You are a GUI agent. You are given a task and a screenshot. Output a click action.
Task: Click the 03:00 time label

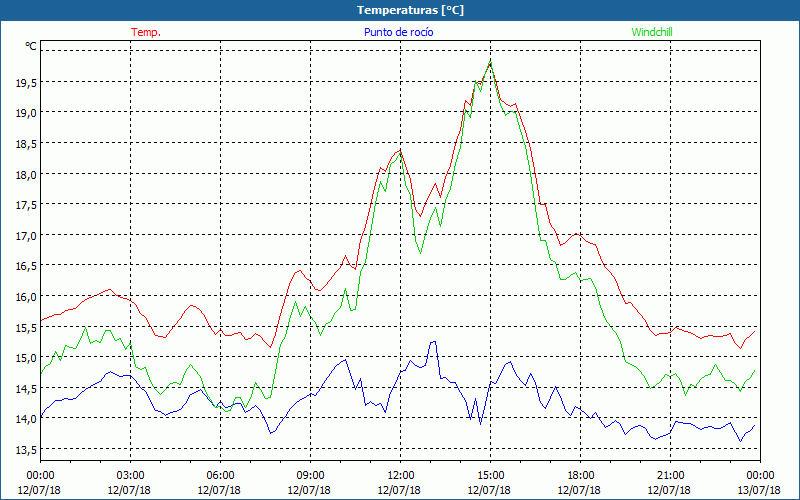[131, 476]
